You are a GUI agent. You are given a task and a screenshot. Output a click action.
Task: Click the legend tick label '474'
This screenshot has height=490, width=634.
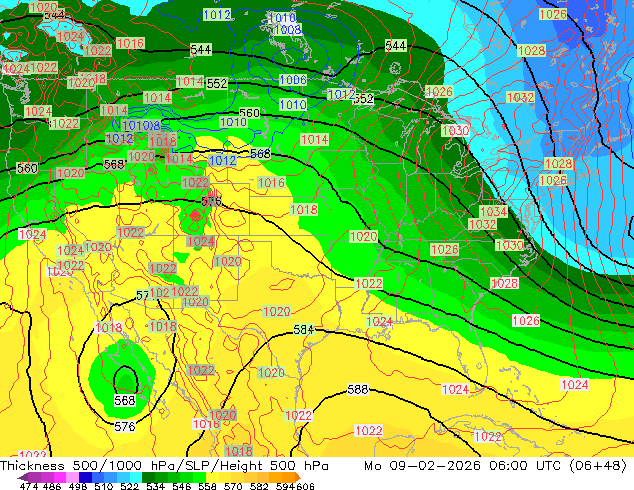click(29, 486)
